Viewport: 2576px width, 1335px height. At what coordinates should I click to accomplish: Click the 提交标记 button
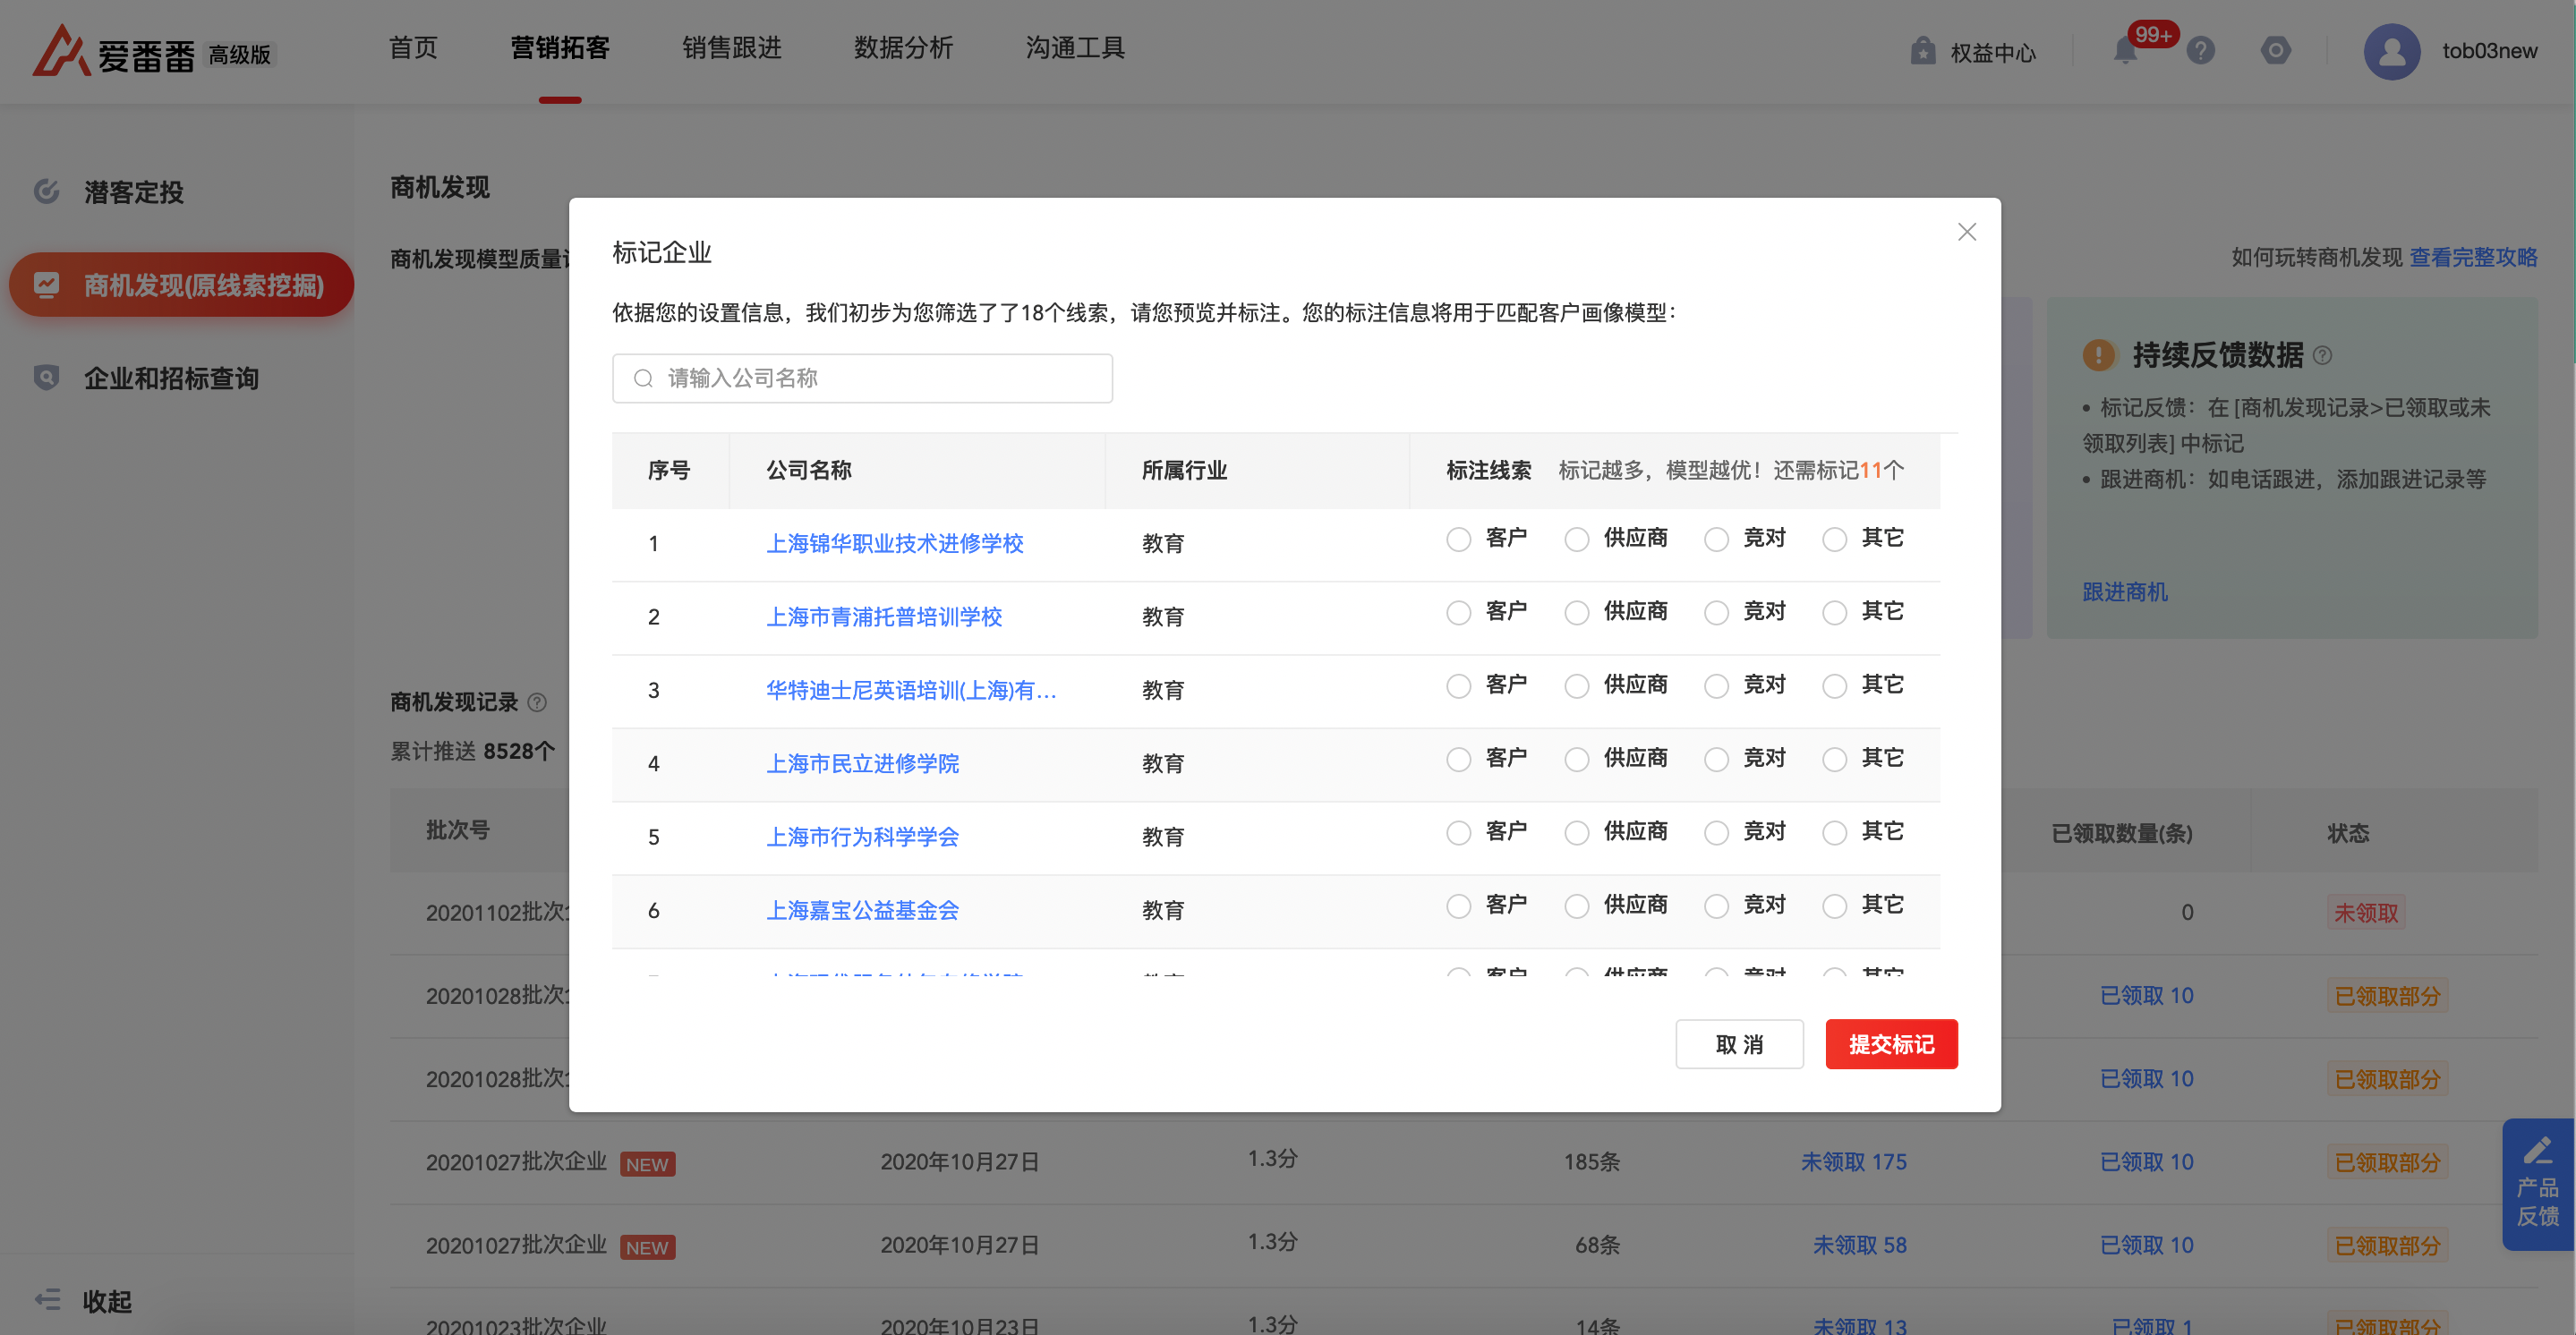(1891, 1044)
